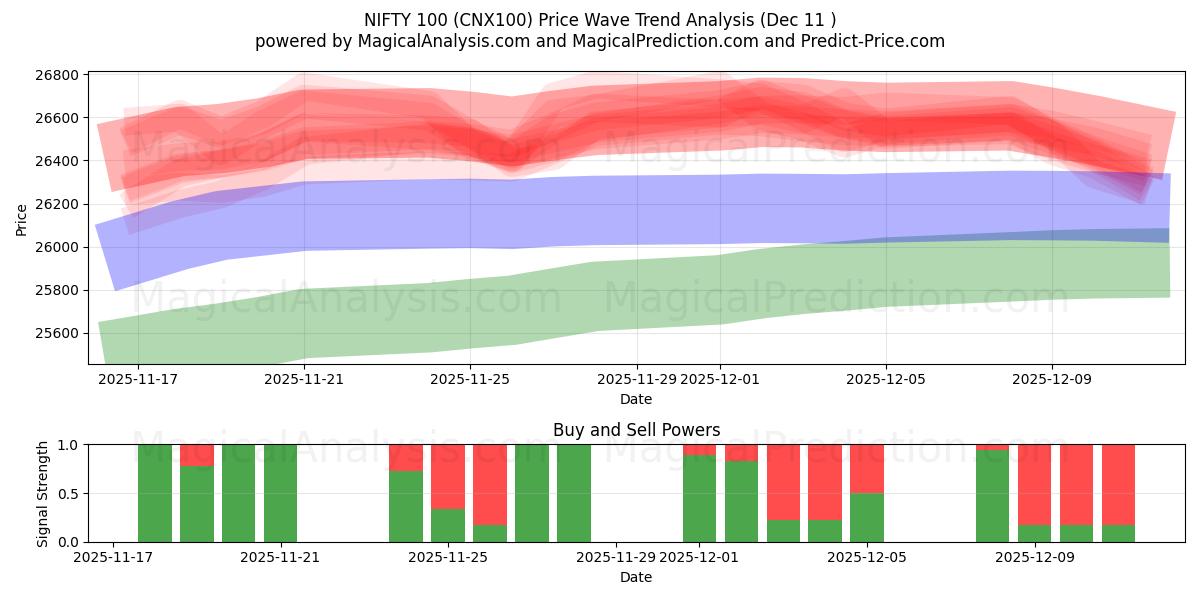The width and height of the screenshot is (1200, 600).
Task: Click the Signal Strength axis label
Action: click(x=42, y=491)
